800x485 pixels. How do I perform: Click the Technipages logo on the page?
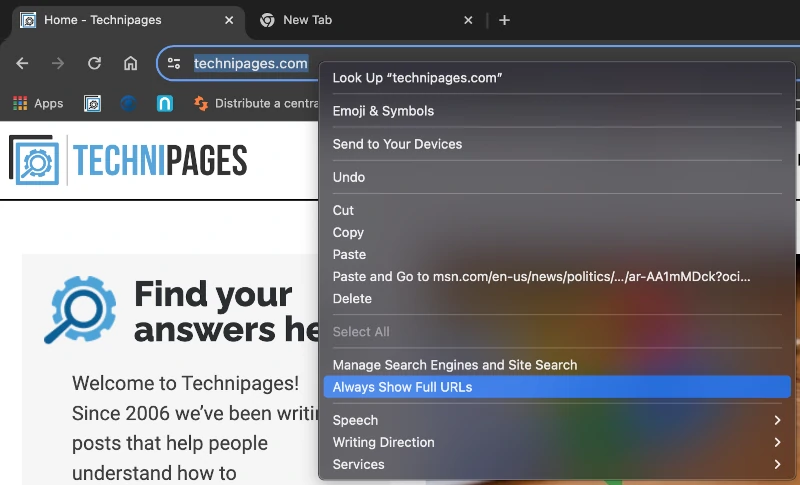(128, 160)
